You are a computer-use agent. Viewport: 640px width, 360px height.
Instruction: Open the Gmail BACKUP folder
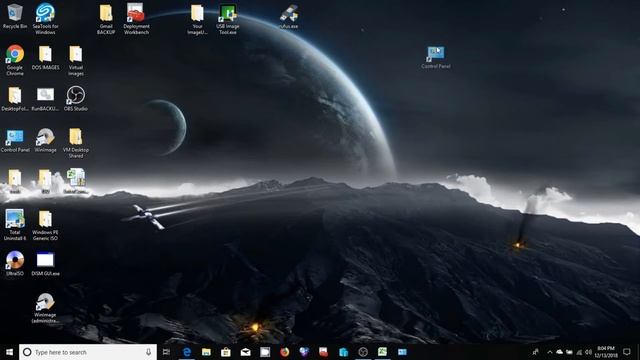click(106, 18)
